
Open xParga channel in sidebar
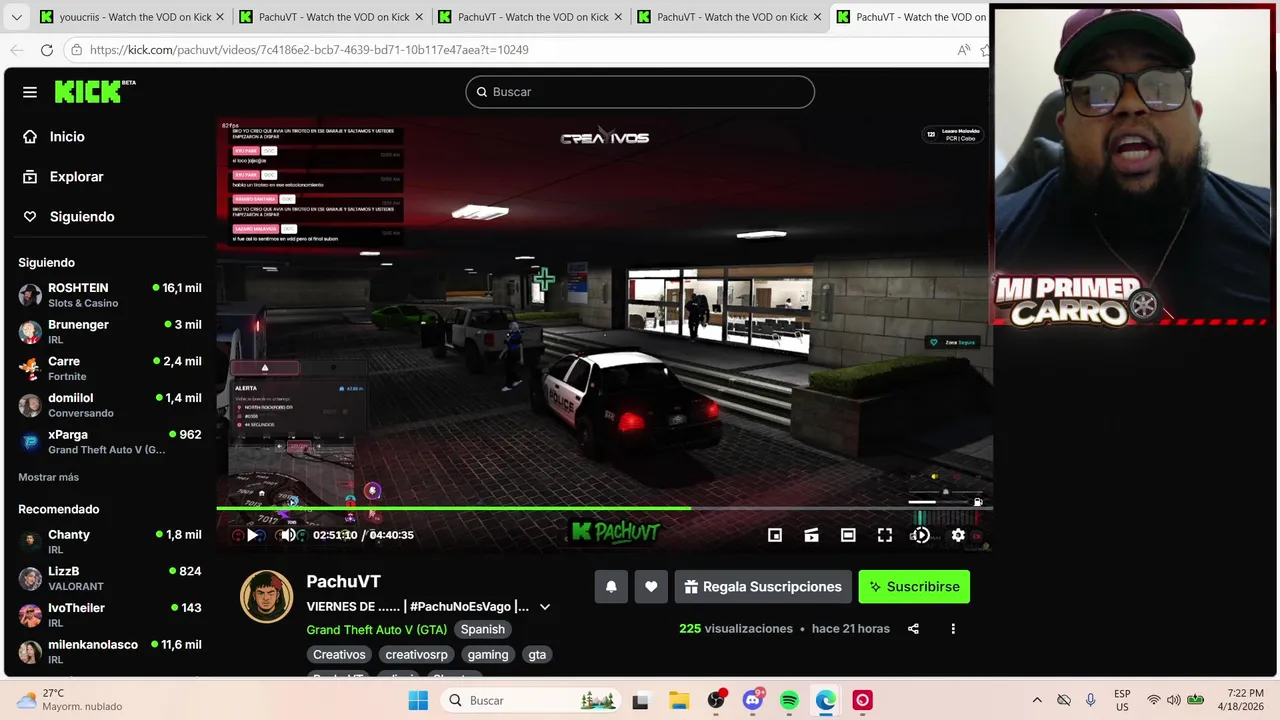110,442
